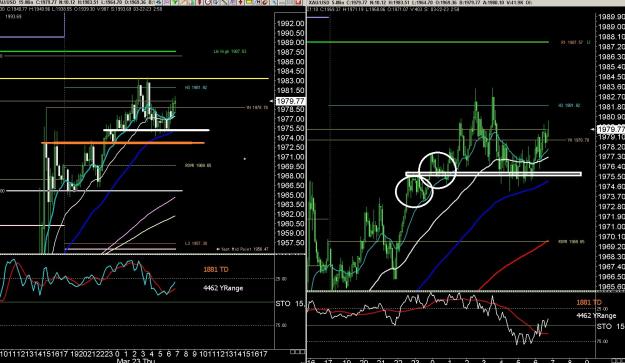
Task: Click the orange '1881 TD' label in right chart
Action: pyautogui.click(x=588, y=302)
